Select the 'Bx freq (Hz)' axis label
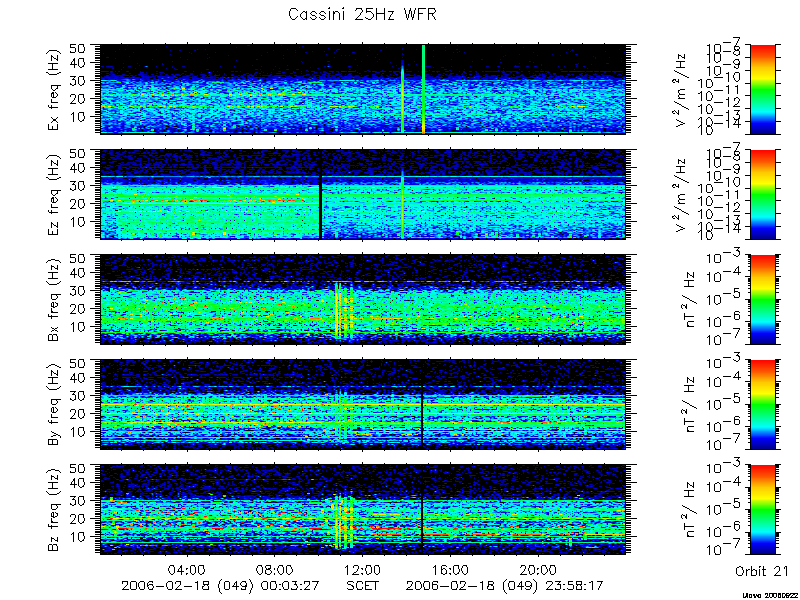The width and height of the screenshot is (800, 600). tap(55, 299)
